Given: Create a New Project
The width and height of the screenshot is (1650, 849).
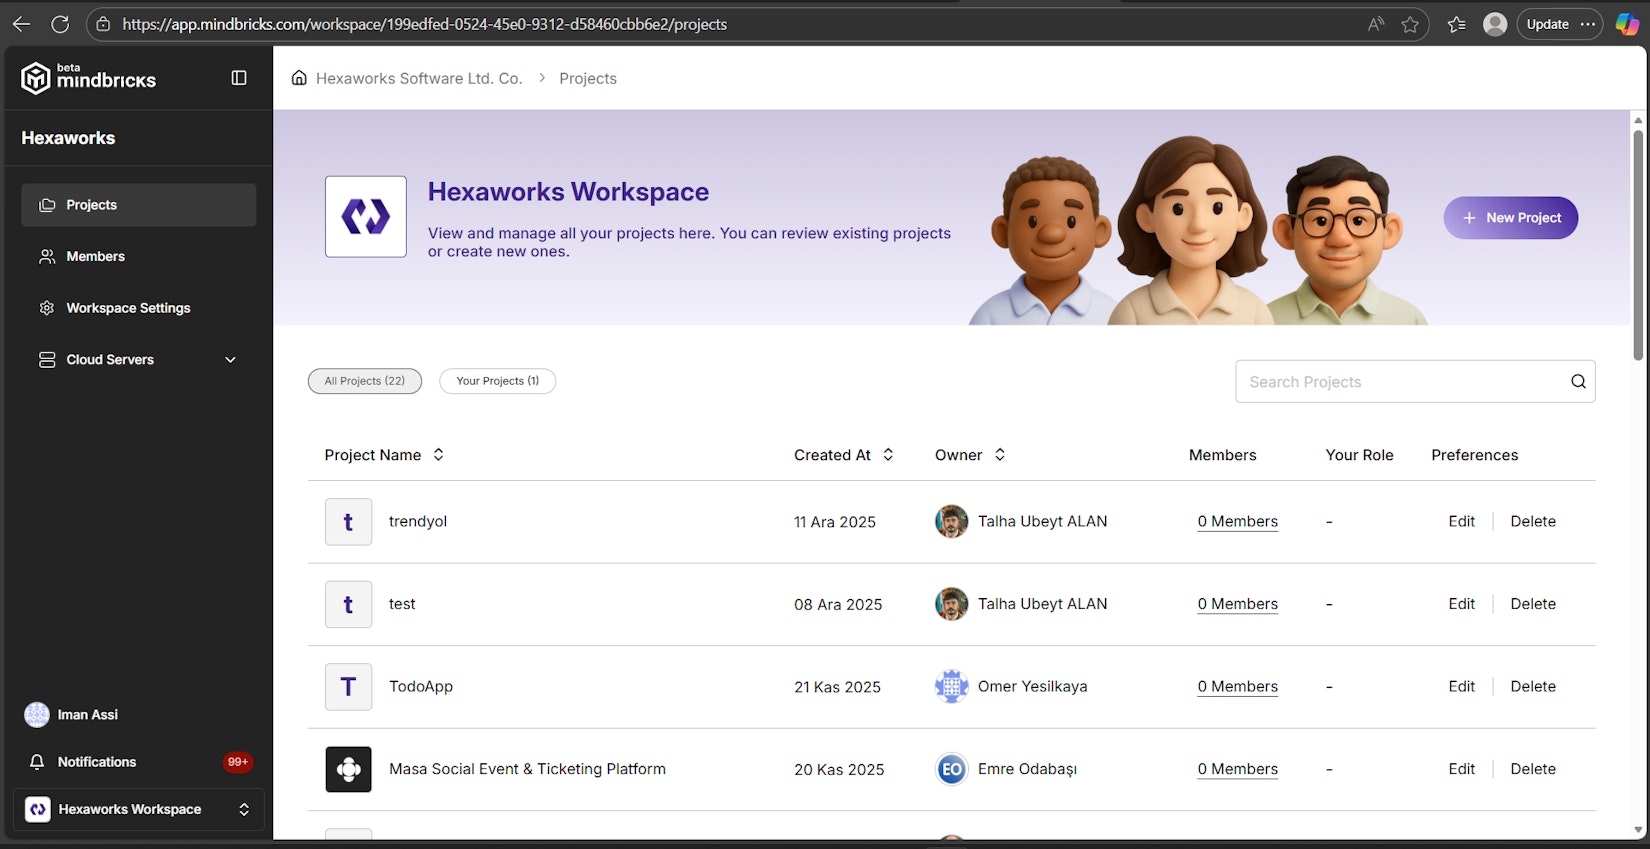Looking at the screenshot, I should tap(1510, 218).
